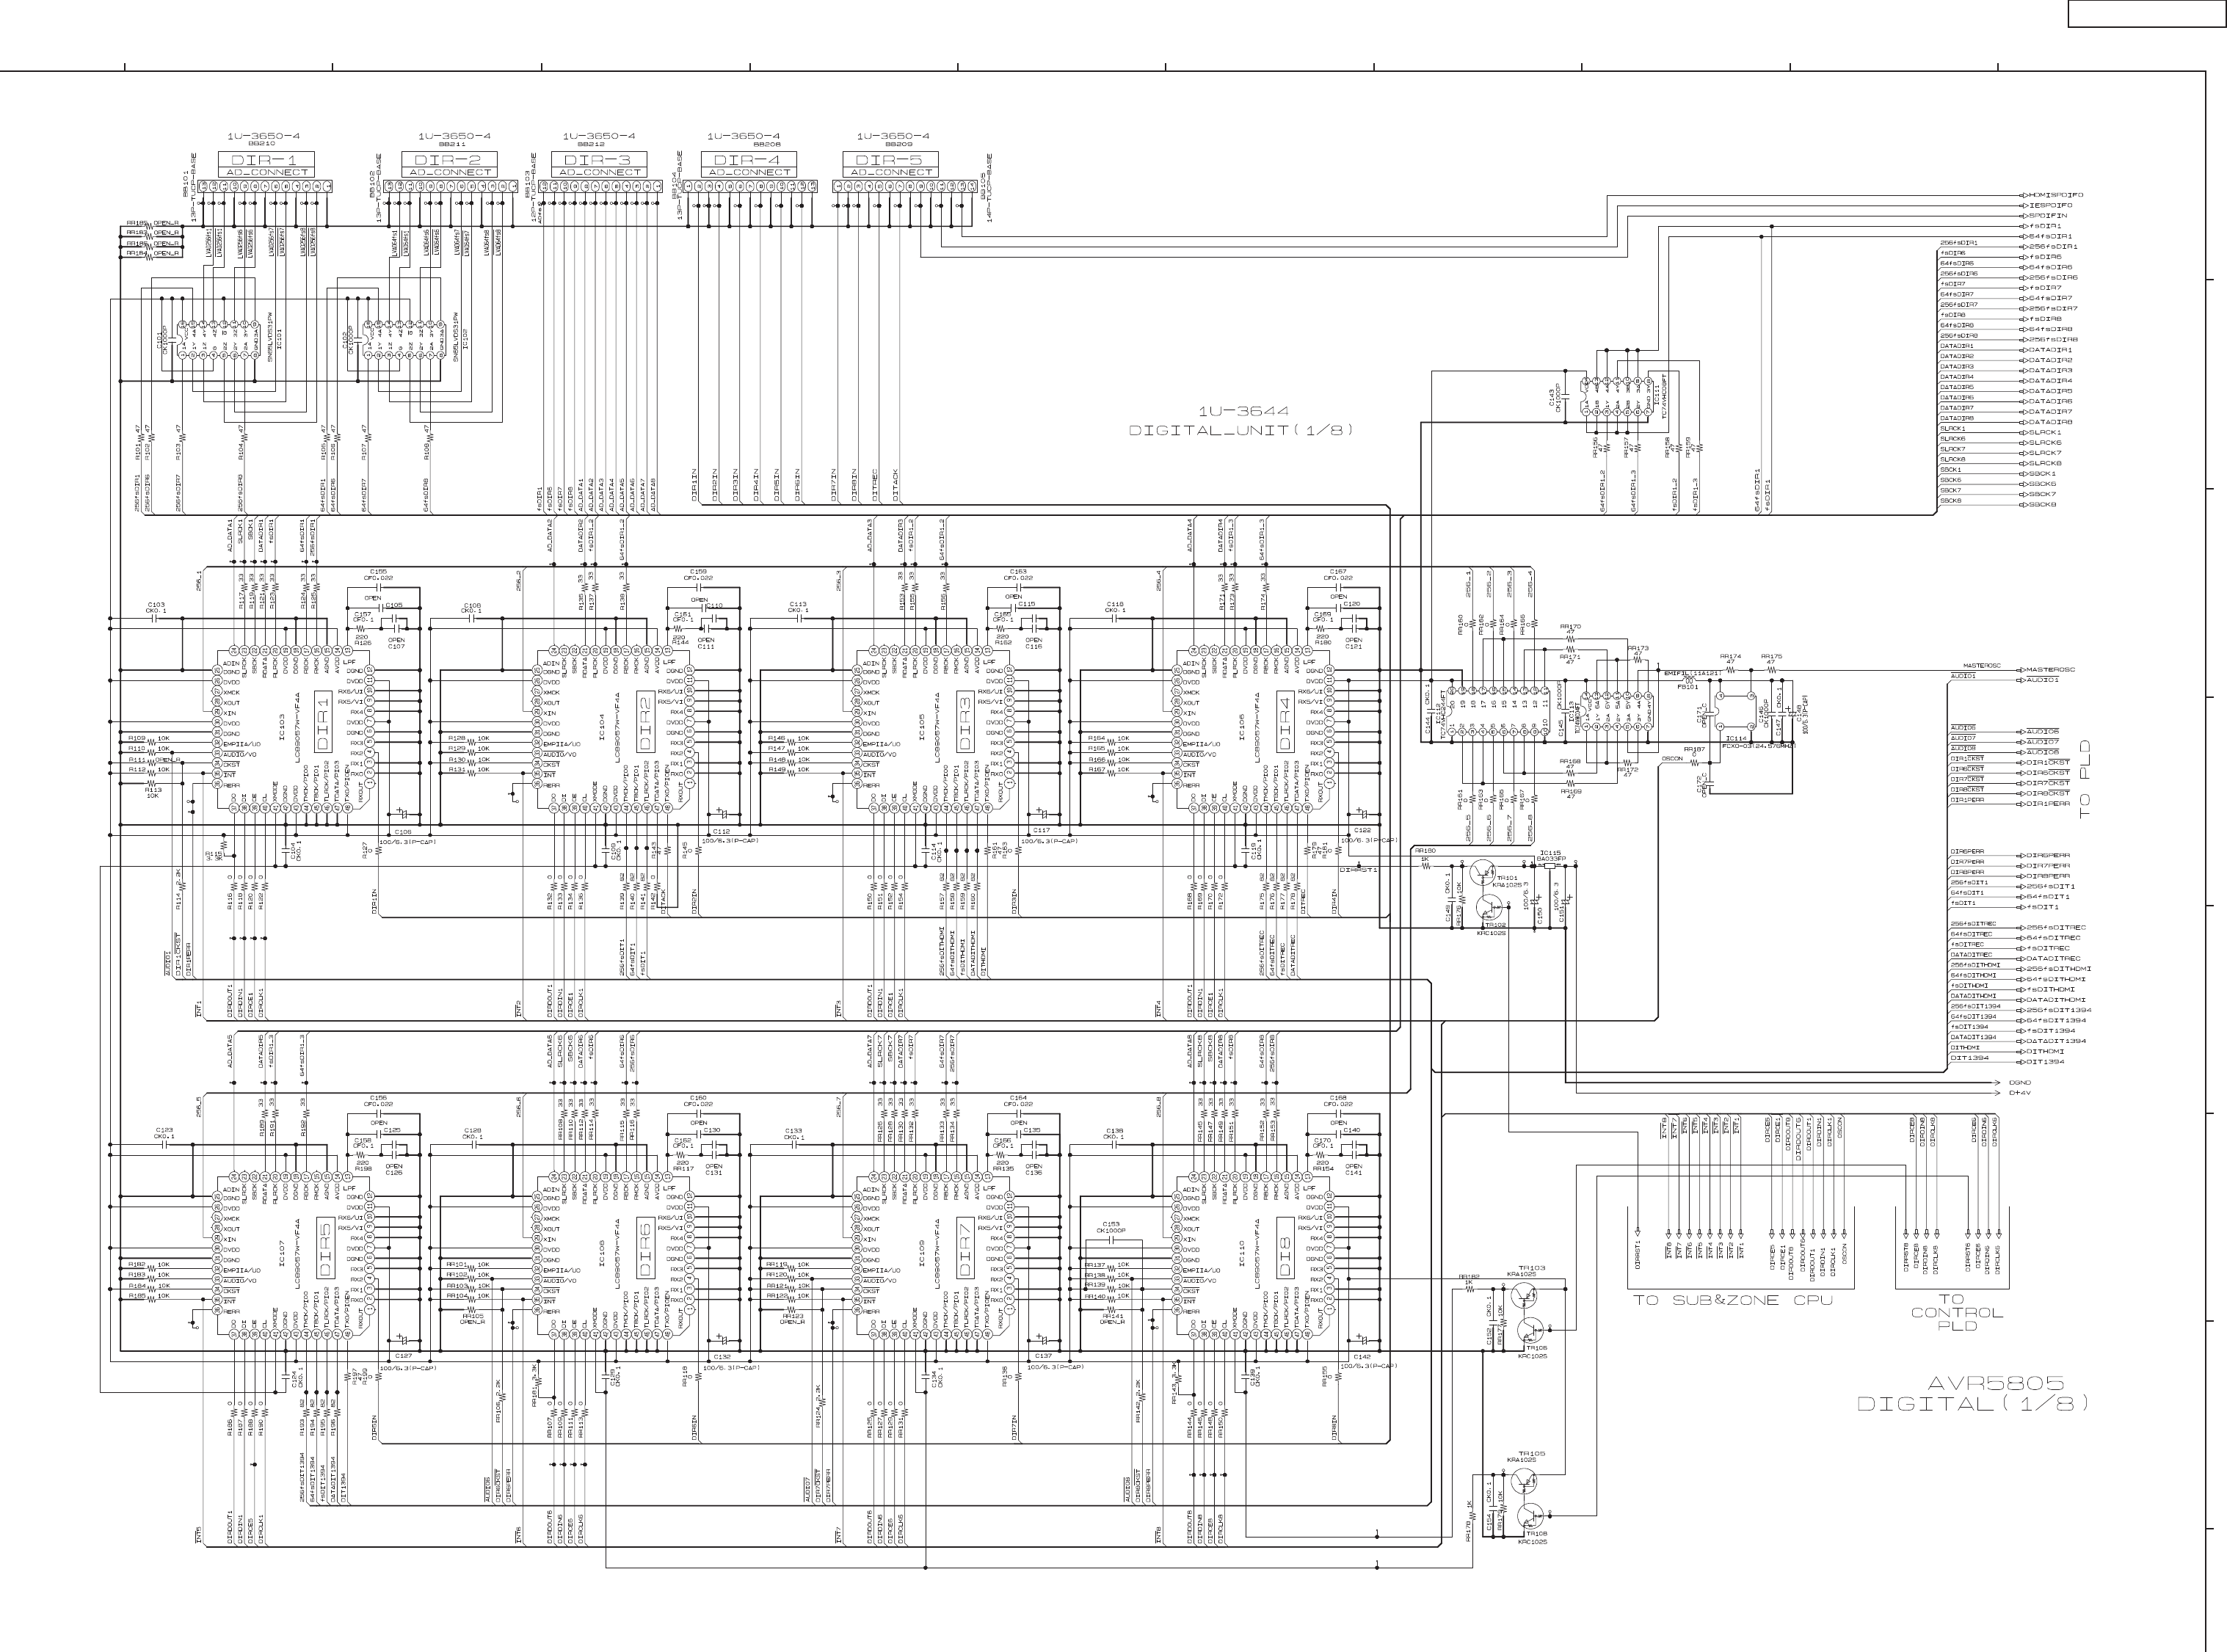This screenshot has height=1652, width=2227.
Task: Select the DIR-5 connector label box
Action: [890, 160]
